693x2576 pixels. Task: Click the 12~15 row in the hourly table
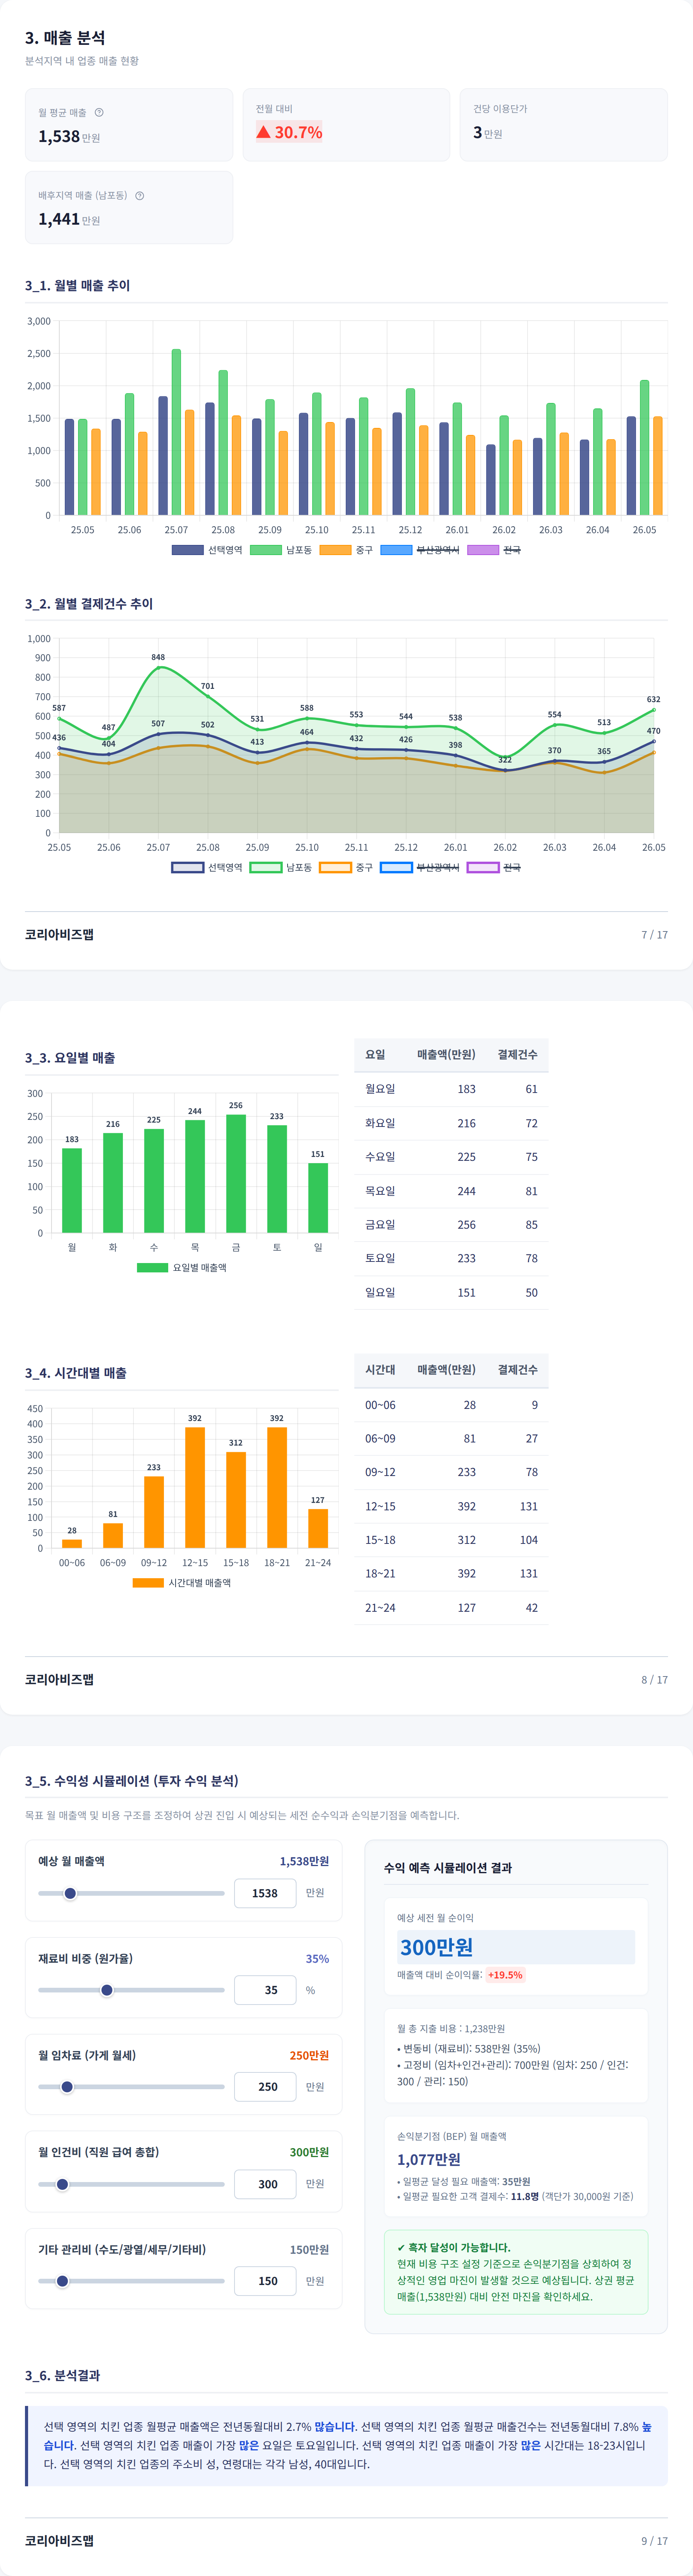click(451, 1506)
